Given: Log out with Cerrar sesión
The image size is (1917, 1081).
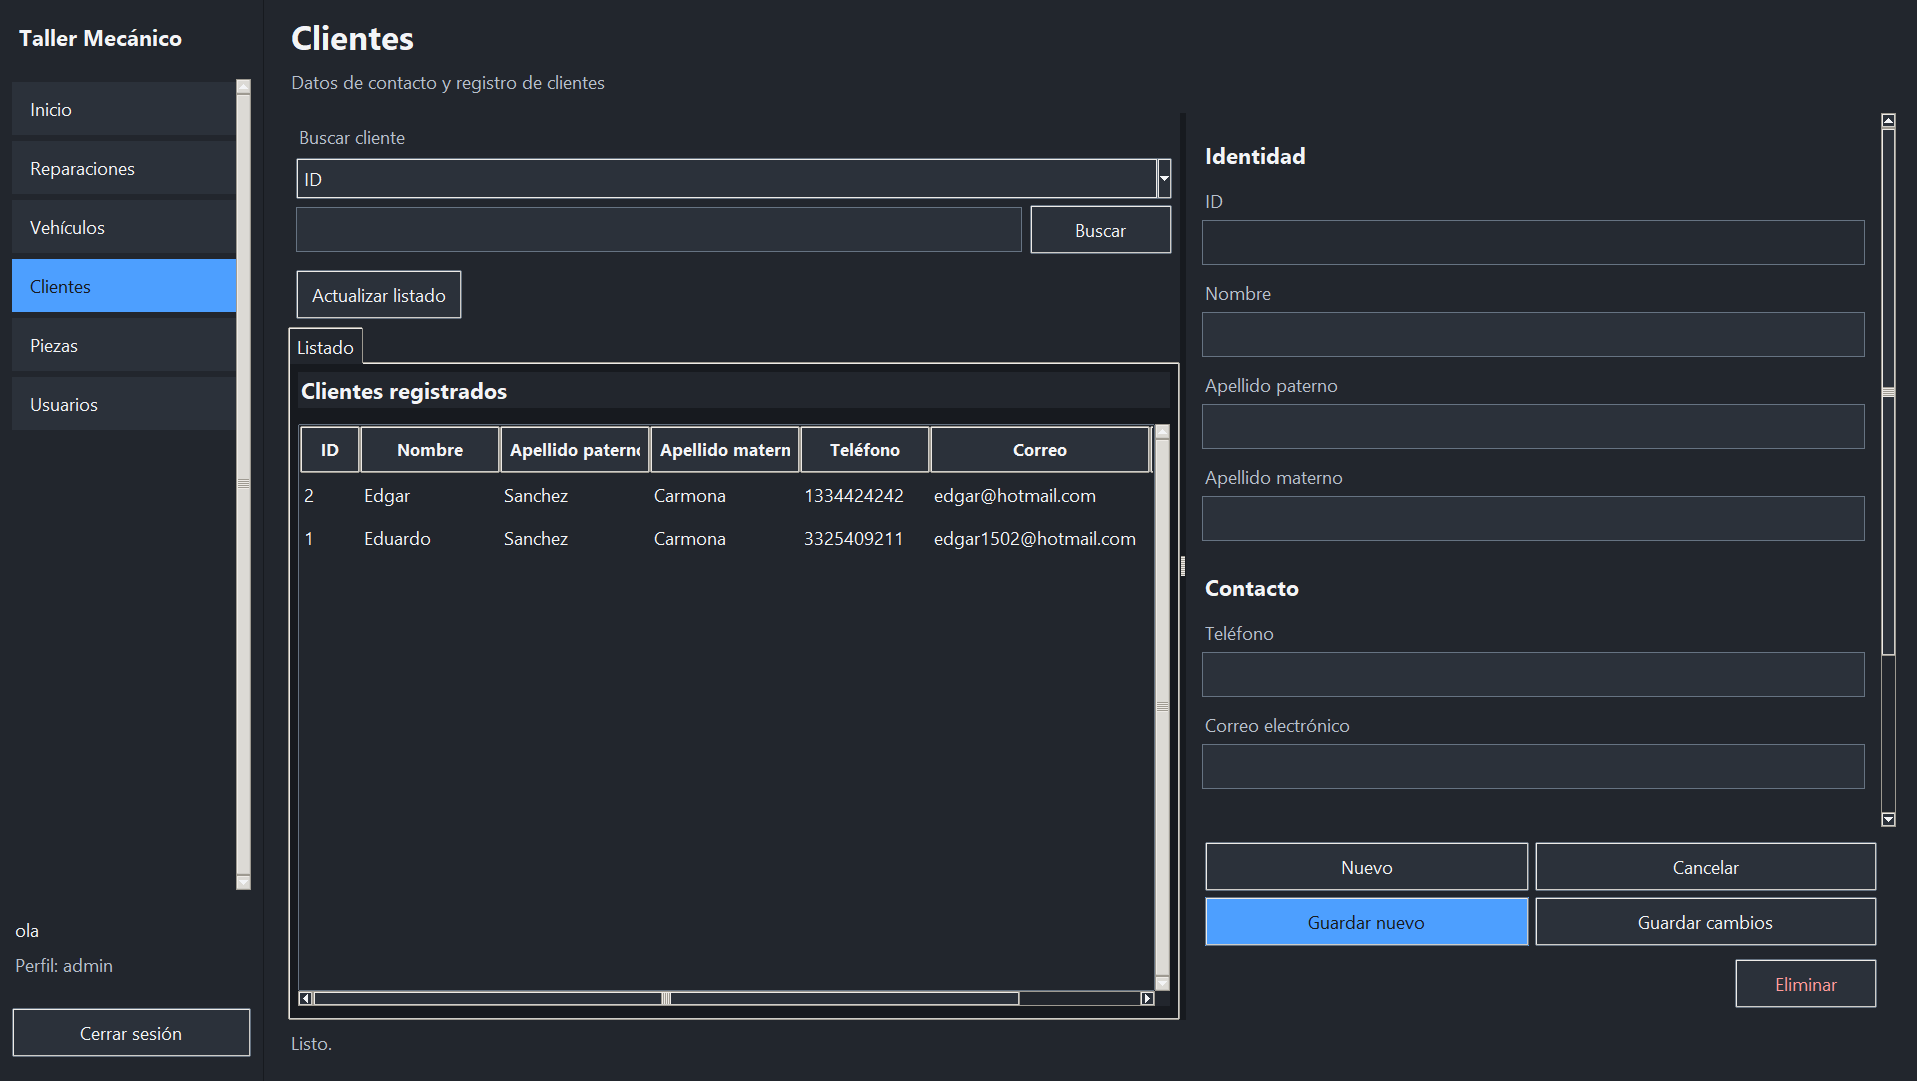Looking at the screenshot, I should (x=131, y=1033).
